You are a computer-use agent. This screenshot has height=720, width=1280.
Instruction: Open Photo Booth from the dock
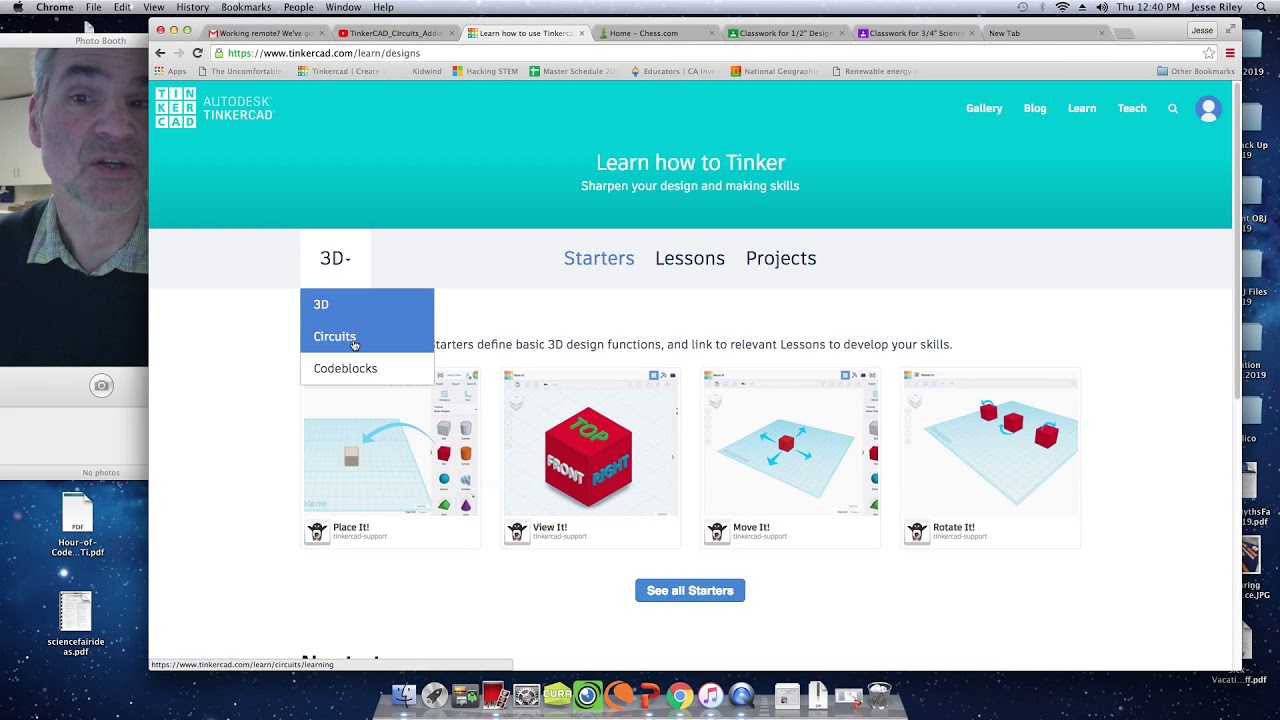point(495,695)
